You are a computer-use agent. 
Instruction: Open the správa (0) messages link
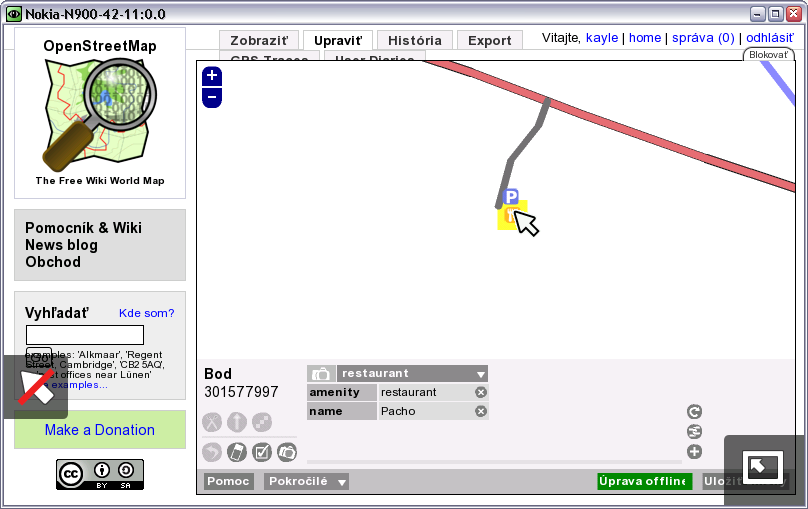pos(703,38)
